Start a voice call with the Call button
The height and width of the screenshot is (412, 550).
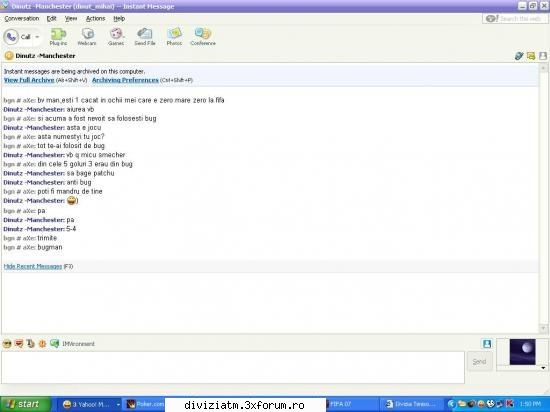coord(17,36)
